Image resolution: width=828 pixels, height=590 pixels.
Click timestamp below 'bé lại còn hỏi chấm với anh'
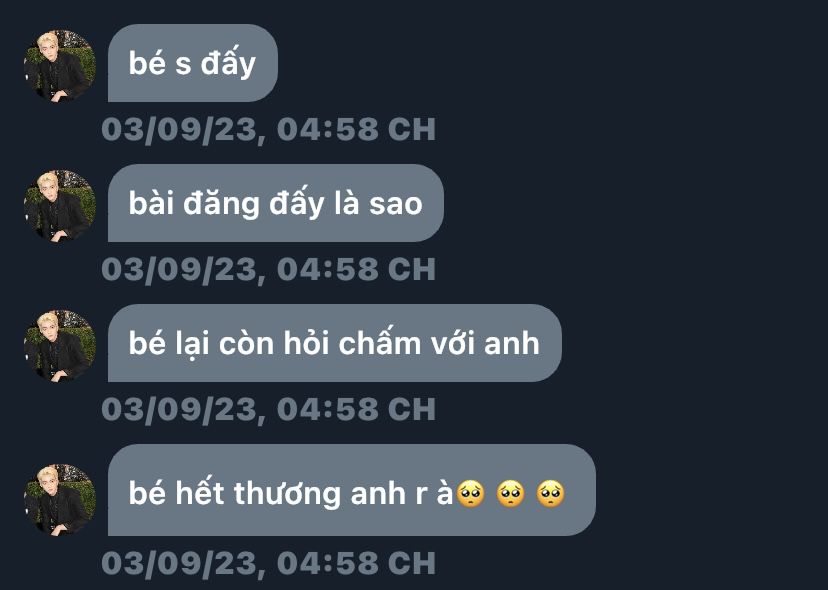pyautogui.click(x=268, y=409)
